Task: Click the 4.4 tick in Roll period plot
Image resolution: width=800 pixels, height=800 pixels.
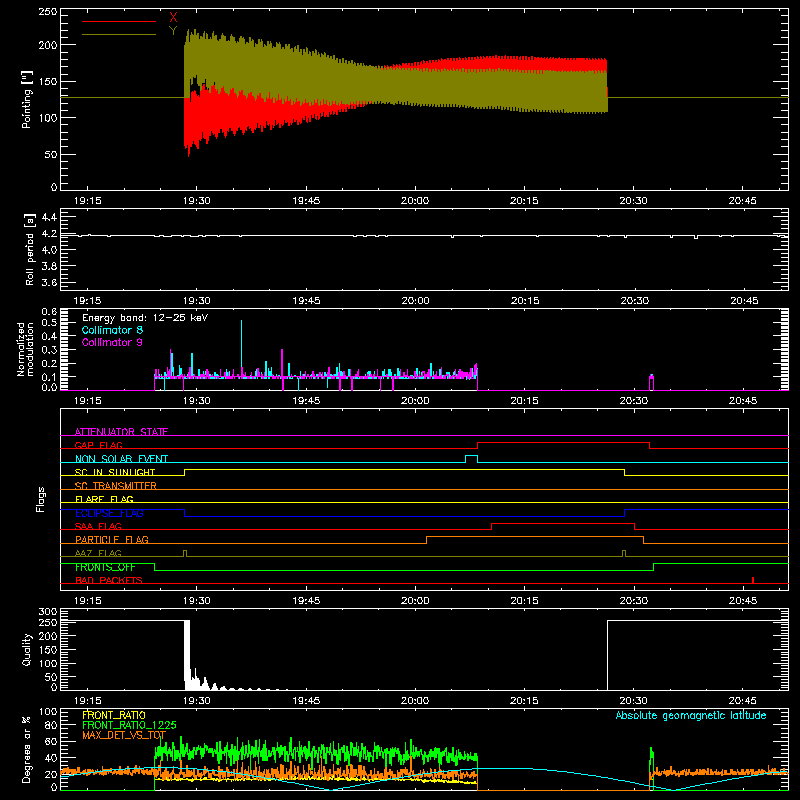Action: coord(49,217)
